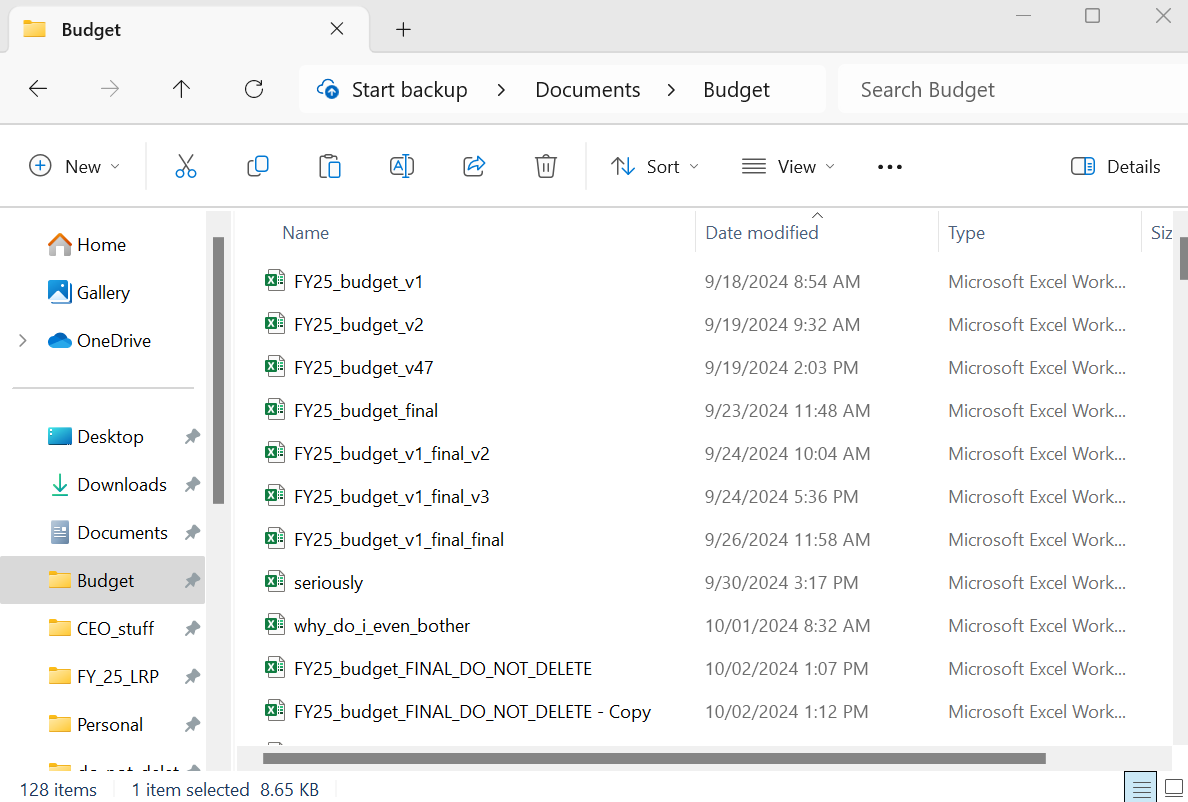Click the navigation pane vertical scrollbar
Viewport: 1188px width, 802px height.
(218, 370)
